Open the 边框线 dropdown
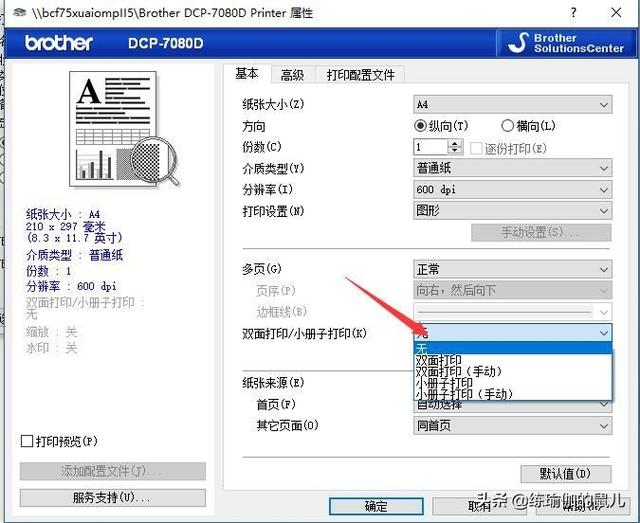Viewport: 640px width, 523px height. [513, 312]
